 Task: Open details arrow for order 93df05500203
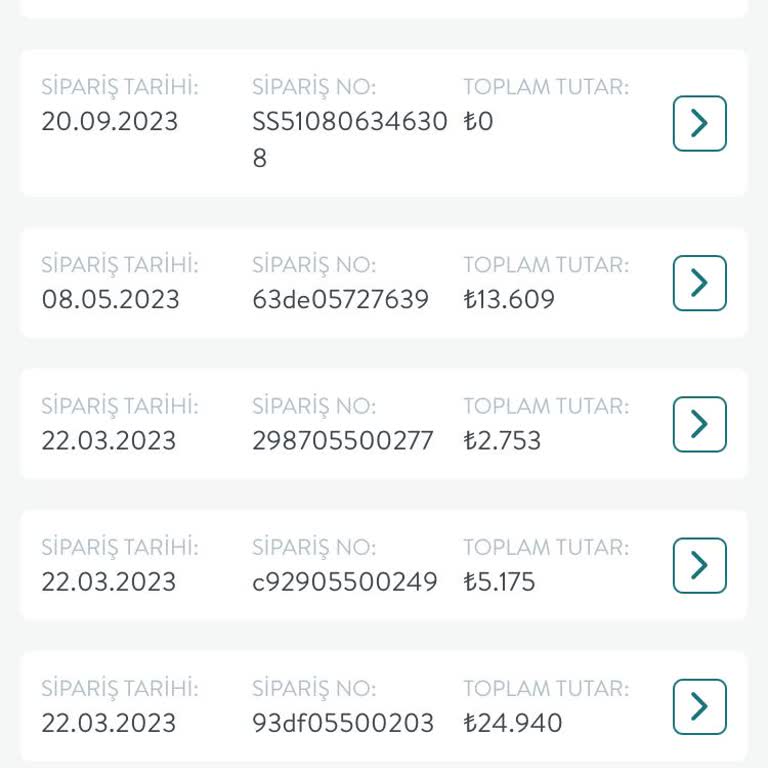(x=699, y=706)
